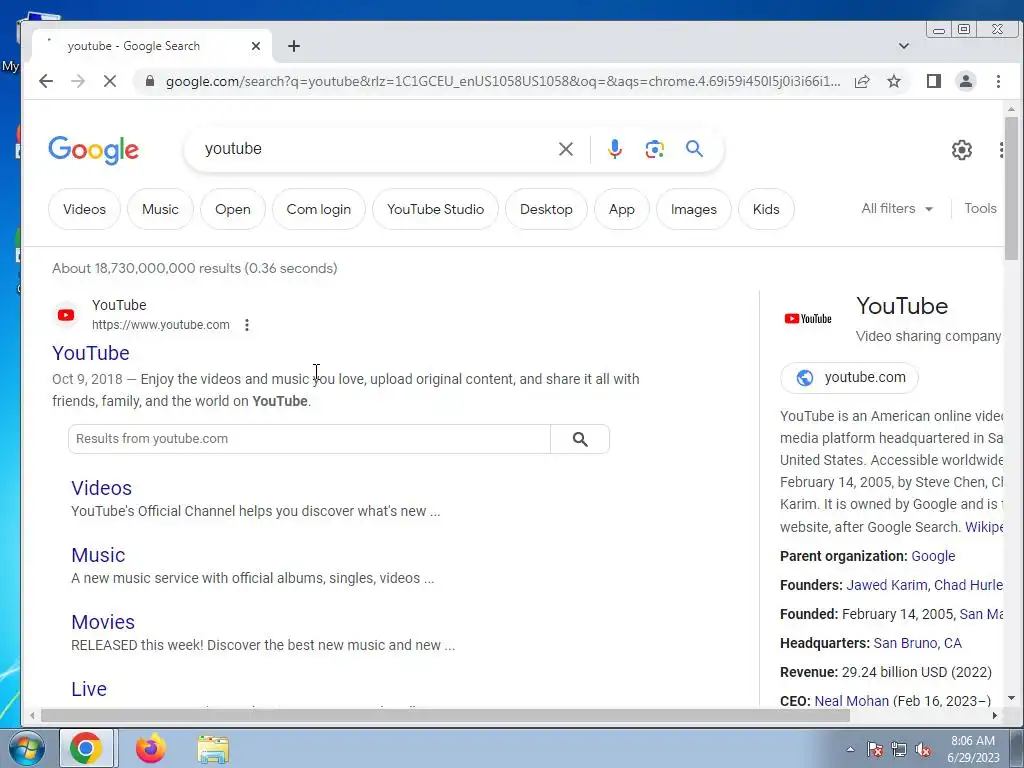The height and width of the screenshot is (768, 1024).
Task: Launch Firefox from the taskbar
Action: pyautogui.click(x=150, y=748)
